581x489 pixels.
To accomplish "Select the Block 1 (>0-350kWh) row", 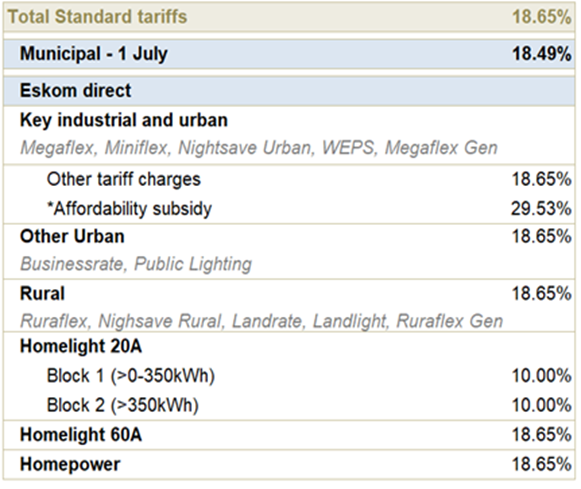I will [x=289, y=376].
